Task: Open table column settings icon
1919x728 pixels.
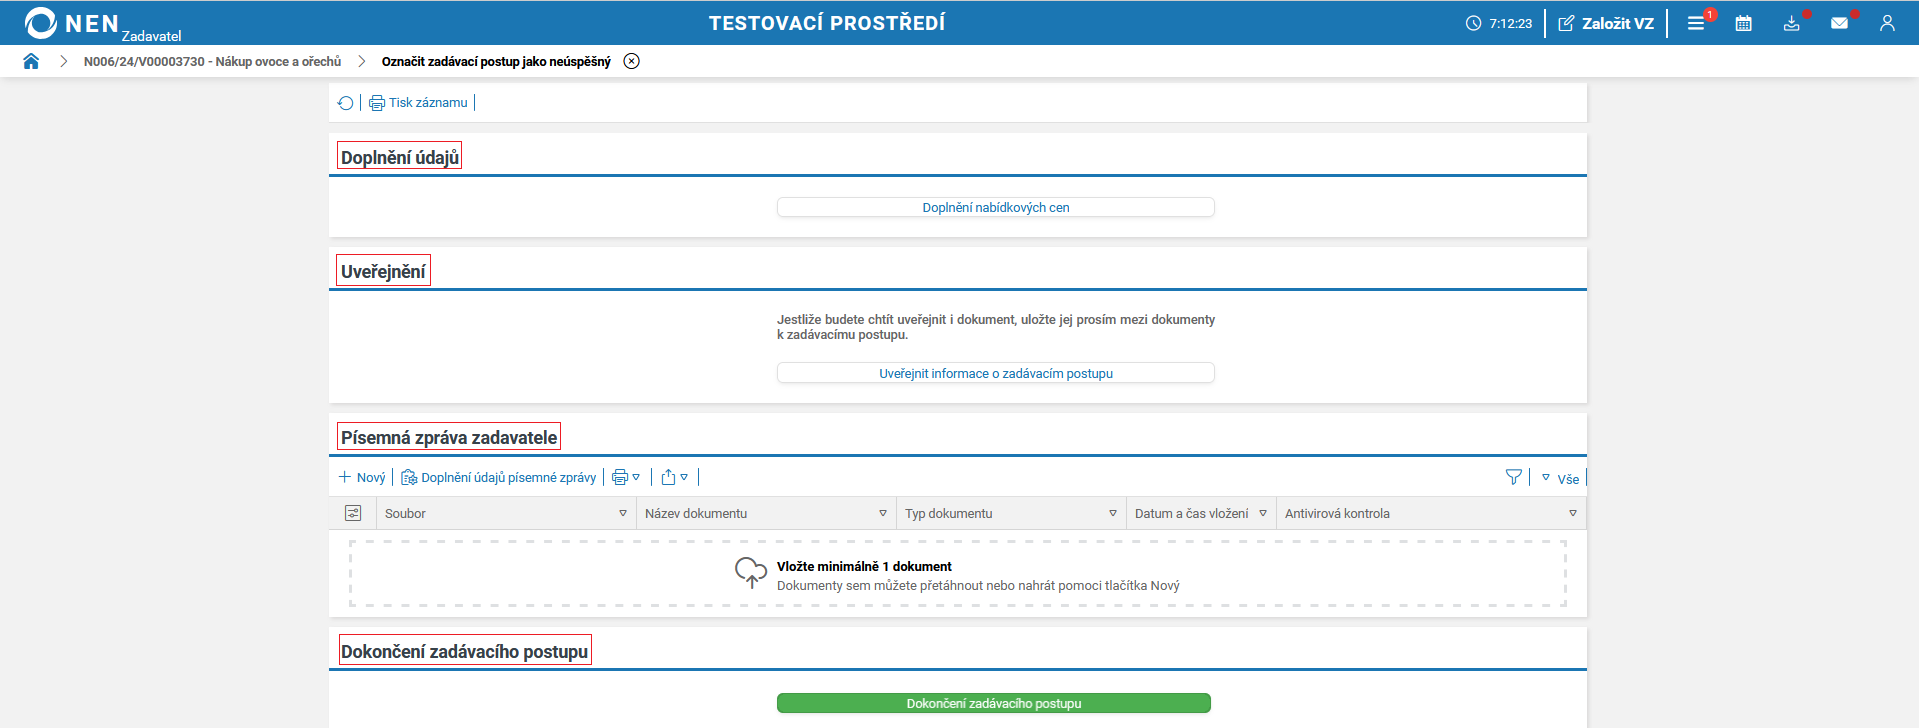Action: click(353, 513)
